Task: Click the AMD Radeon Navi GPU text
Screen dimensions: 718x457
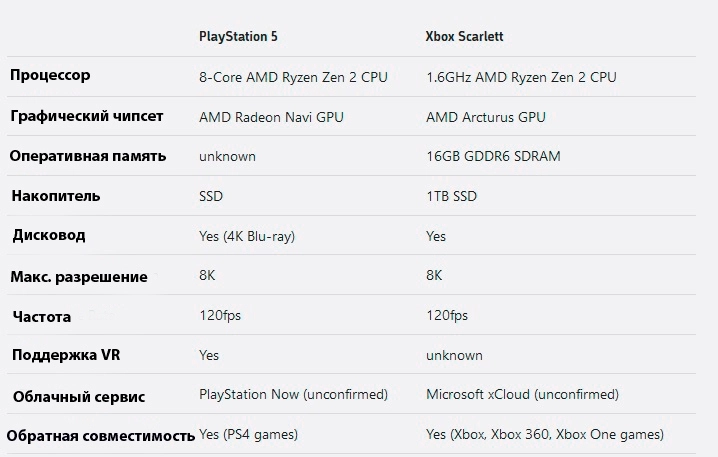Action: point(271,117)
